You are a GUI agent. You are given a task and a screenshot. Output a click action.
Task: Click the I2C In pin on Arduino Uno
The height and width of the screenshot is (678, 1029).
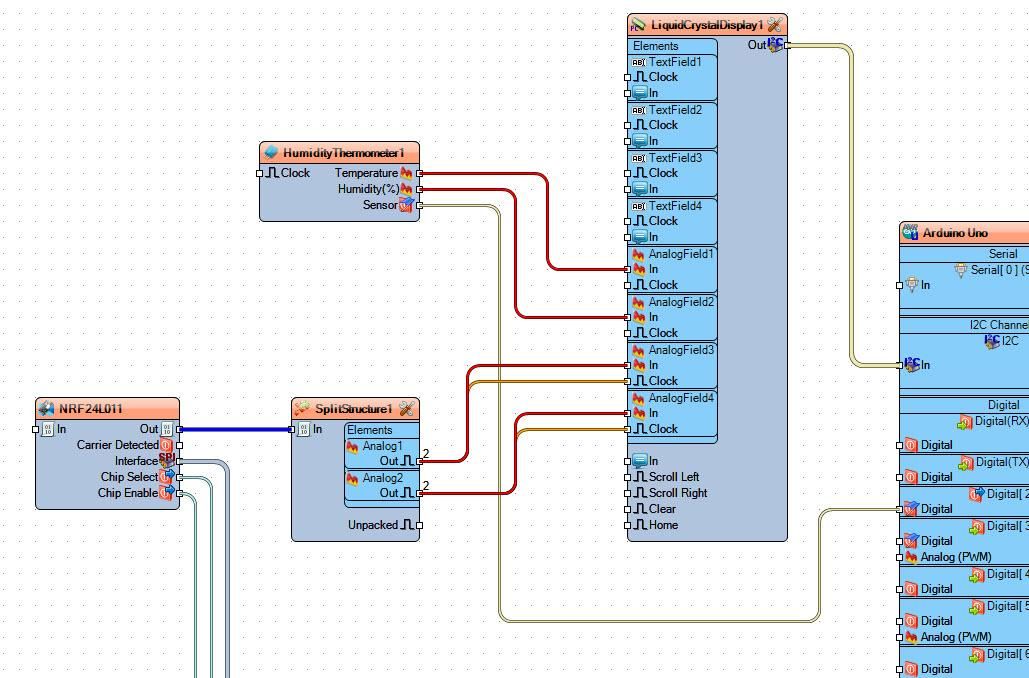tap(900, 365)
